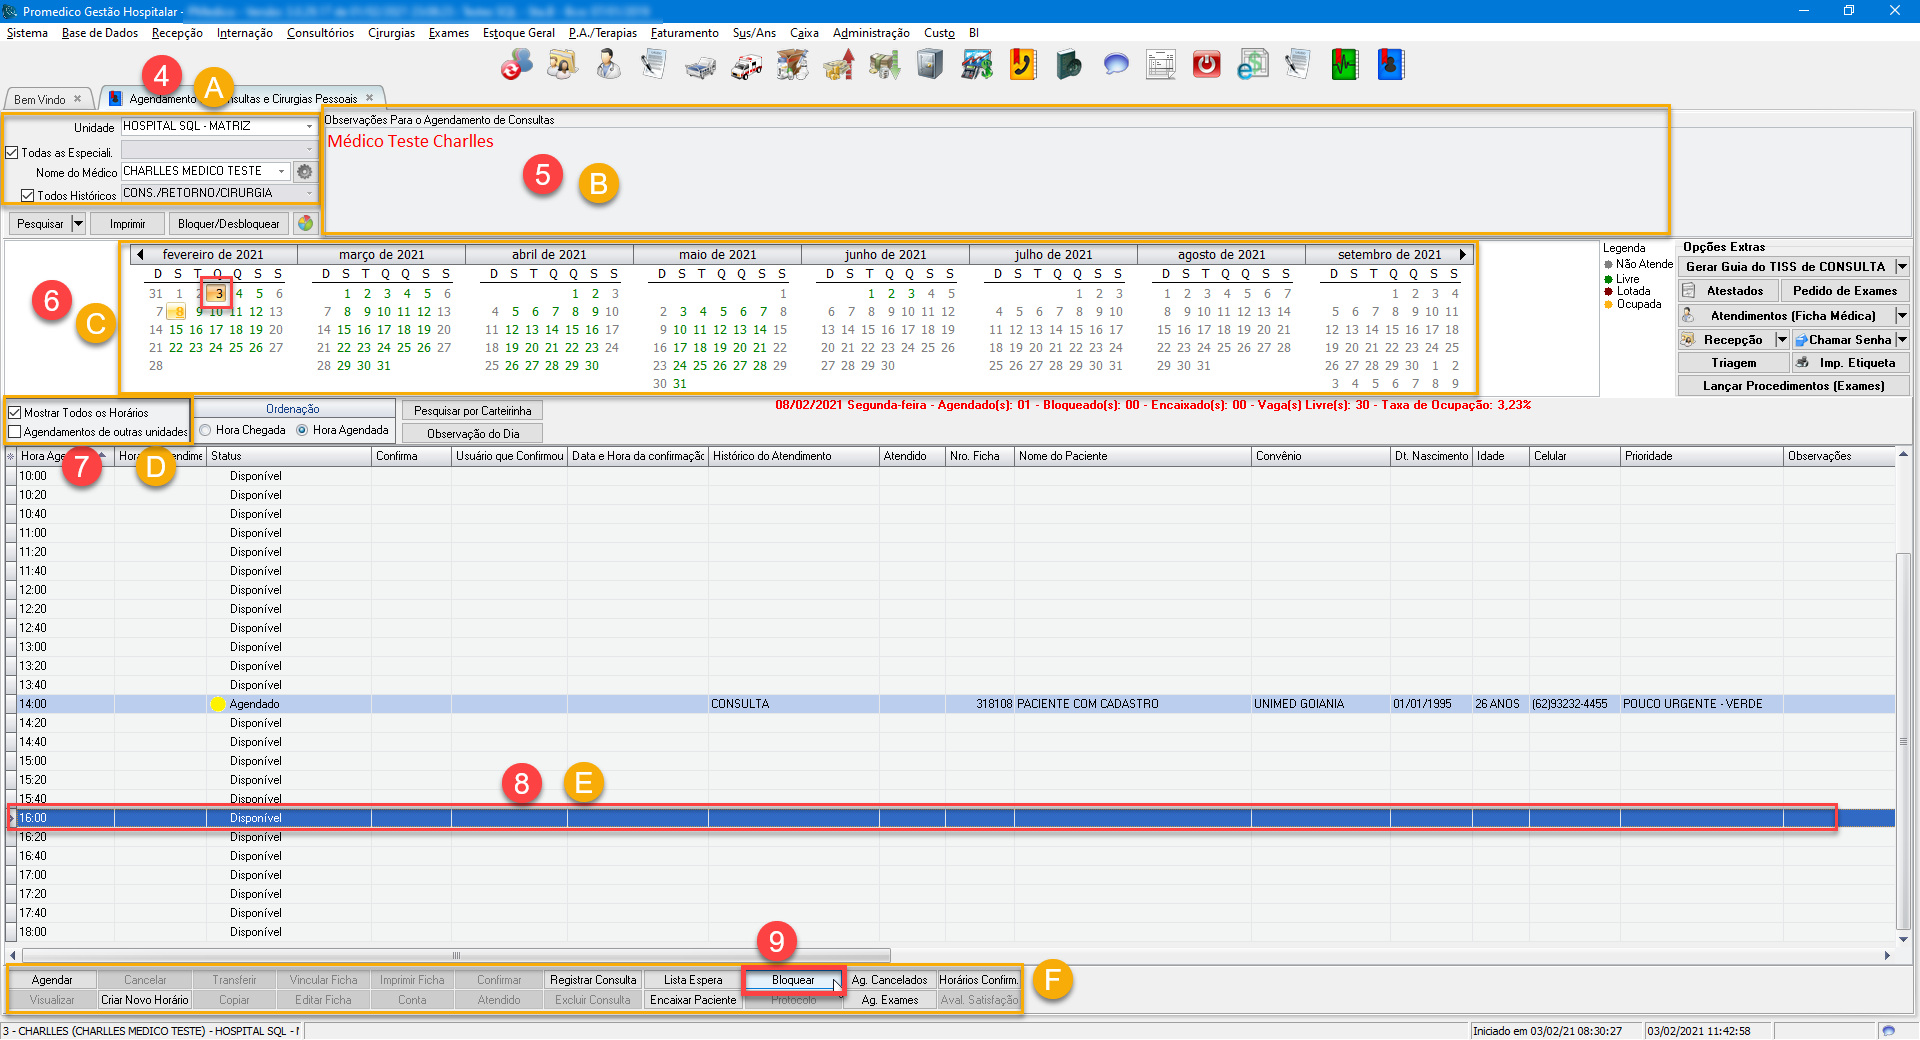Open the Faturamento menu
The image size is (1920, 1040).
click(684, 33)
